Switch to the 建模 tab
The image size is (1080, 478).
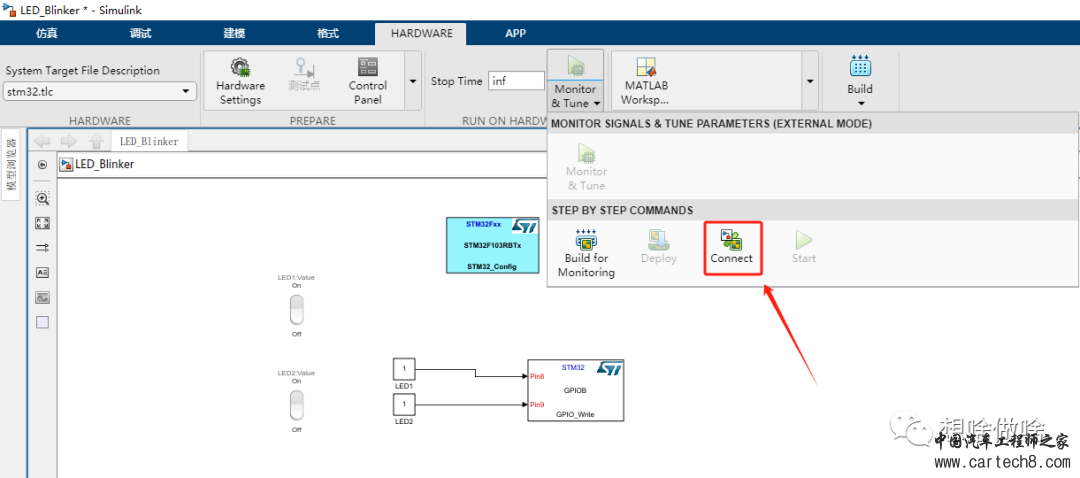click(234, 33)
